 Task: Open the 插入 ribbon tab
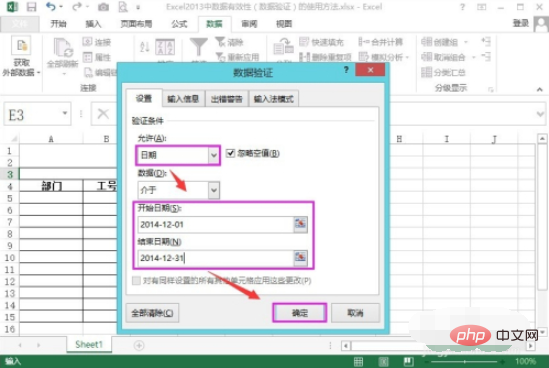coord(93,24)
